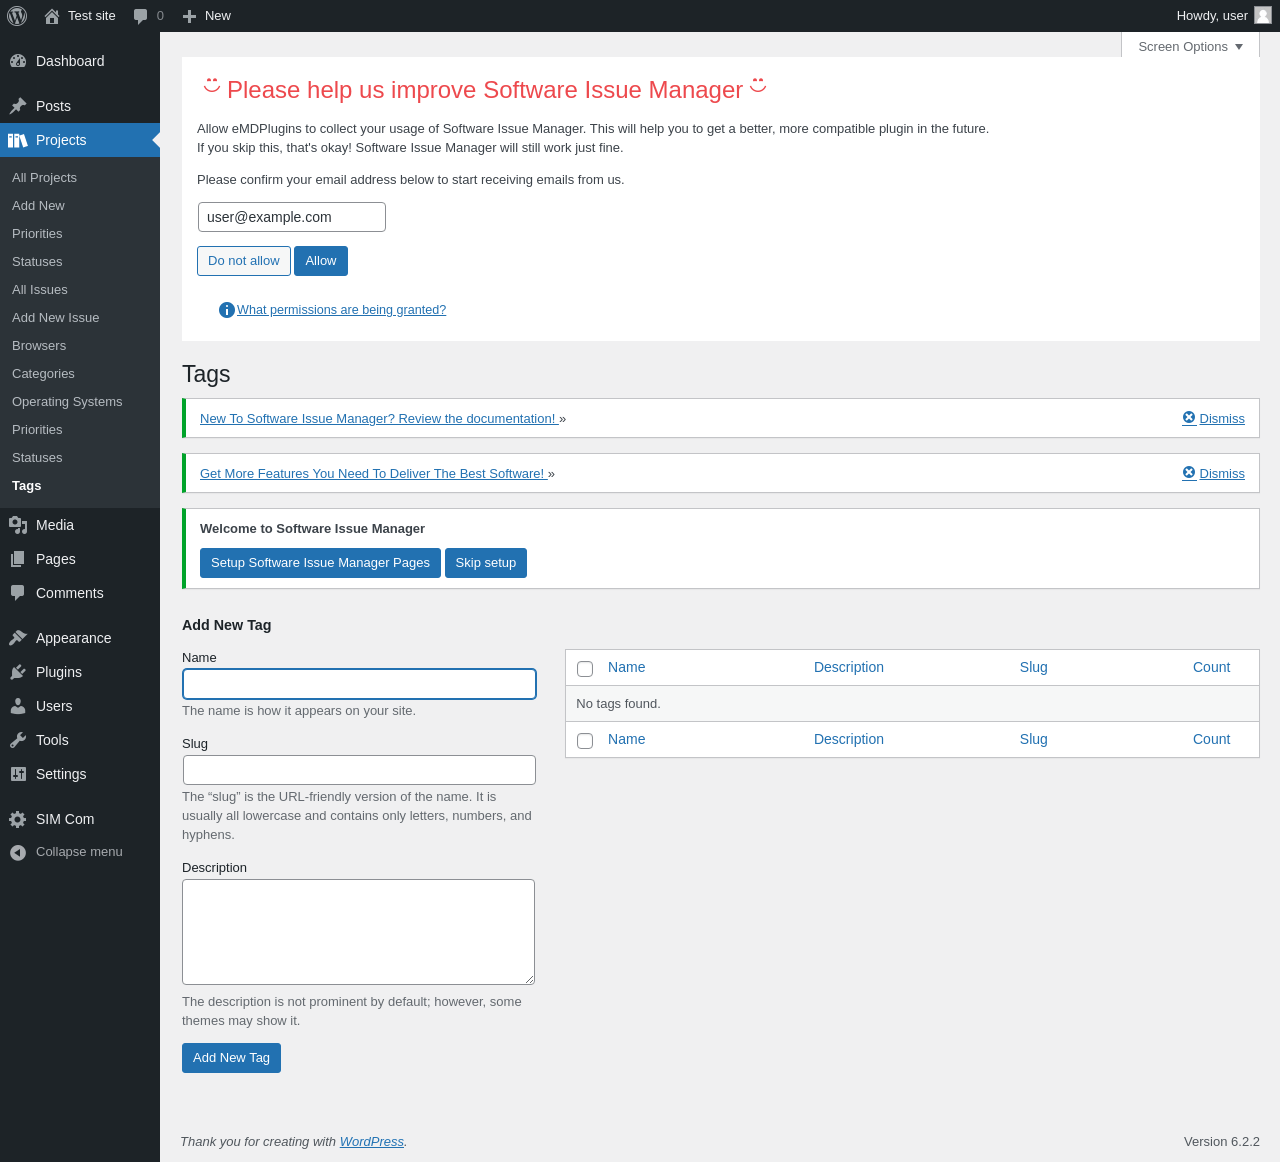The height and width of the screenshot is (1162, 1280).
Task: Click the No tags found text
Action: click(x=618, y=704)
